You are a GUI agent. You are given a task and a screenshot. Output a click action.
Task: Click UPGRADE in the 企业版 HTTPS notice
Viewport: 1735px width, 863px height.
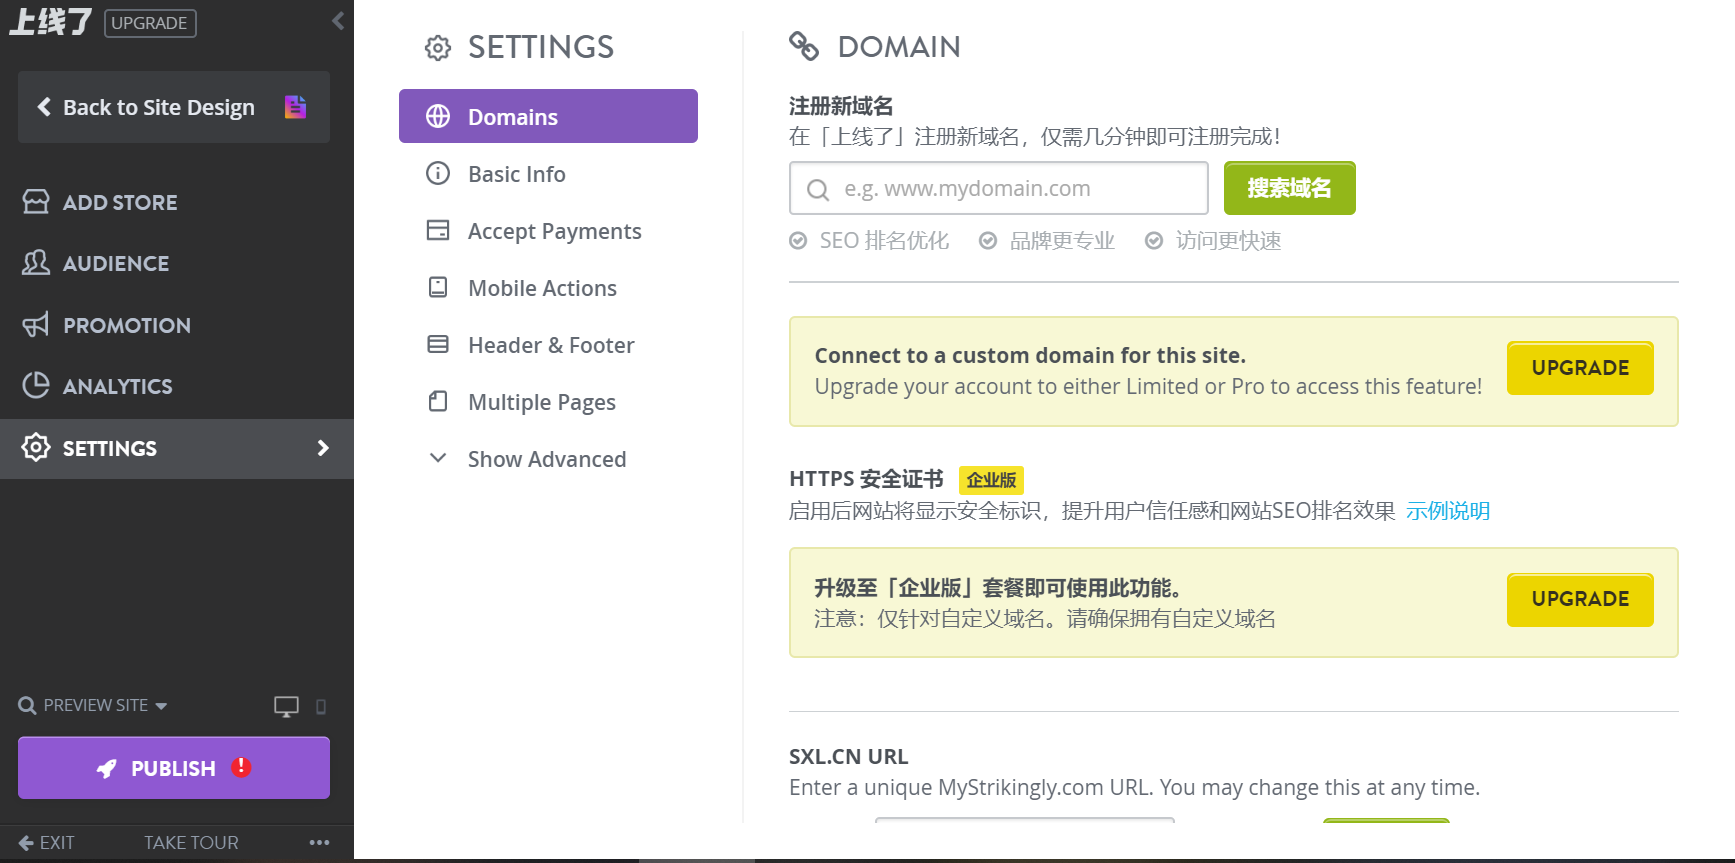[x=1580, y=599]
